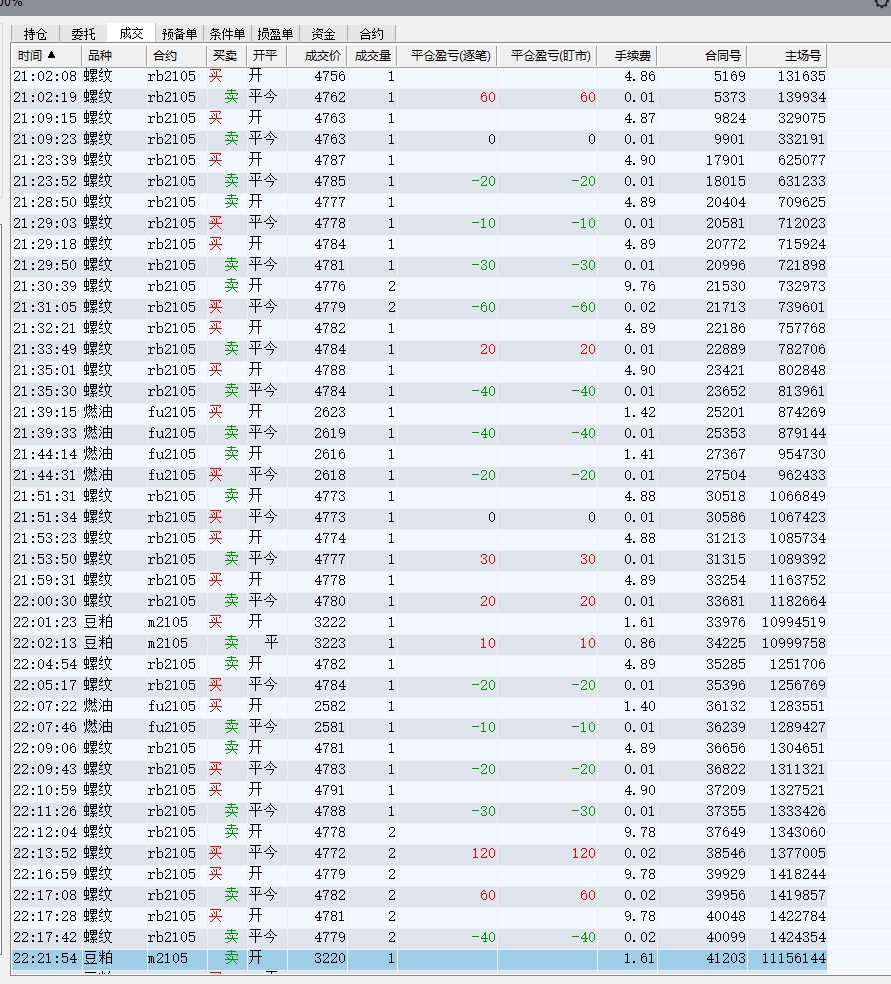Go to the 合约 tab
The height and width of the screenshot is (984, 891).
pyautogui.click(x=371, y=34)
